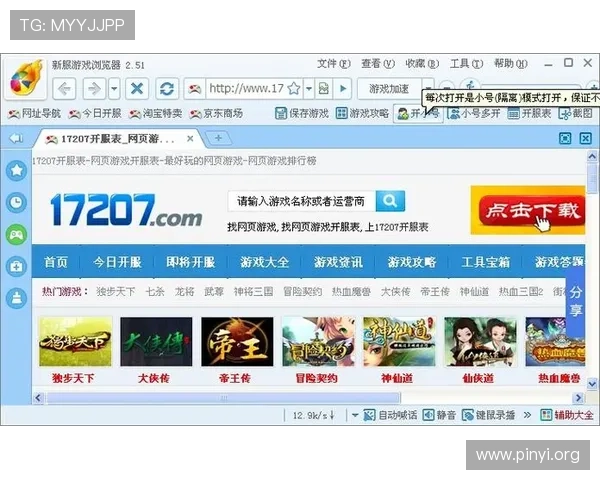The width and height of the screenshot is (600, 480).
Task: Click fullscreen icon on tab bar
Action: (565, 138)
